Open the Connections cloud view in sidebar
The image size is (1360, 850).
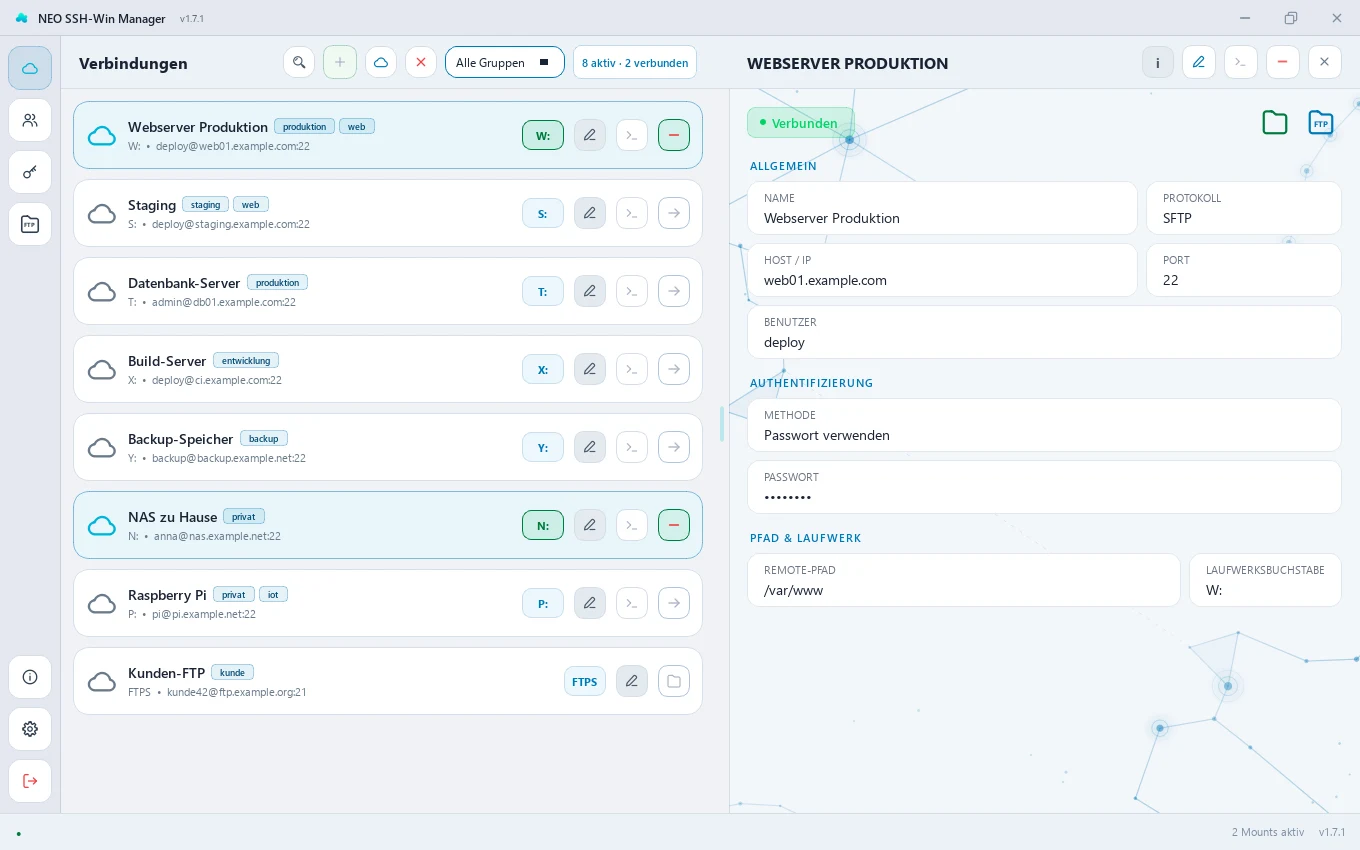click(30, 68)
